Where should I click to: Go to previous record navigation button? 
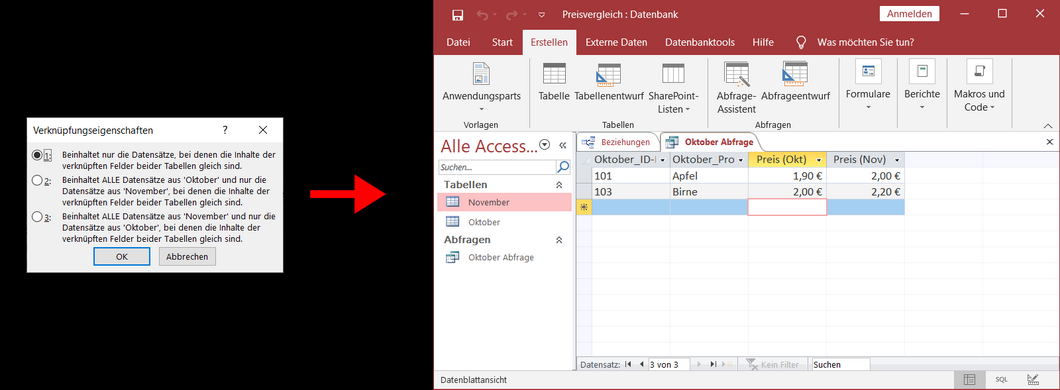coord(641,364)
